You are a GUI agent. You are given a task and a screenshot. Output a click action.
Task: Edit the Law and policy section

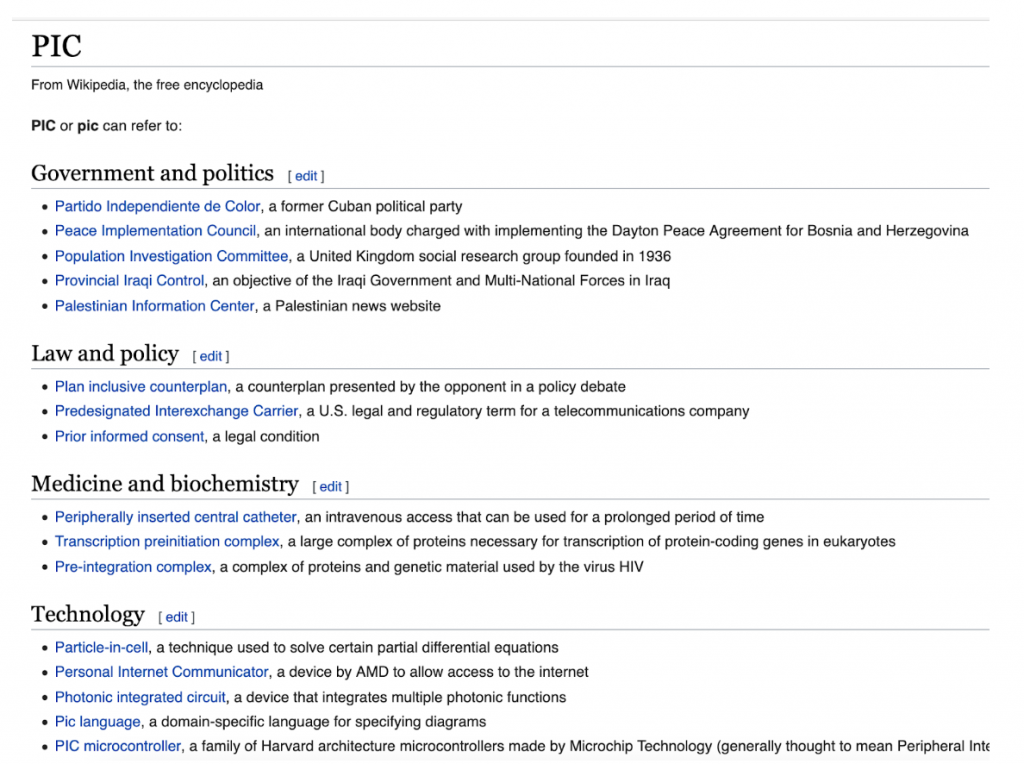coord(211,356)
